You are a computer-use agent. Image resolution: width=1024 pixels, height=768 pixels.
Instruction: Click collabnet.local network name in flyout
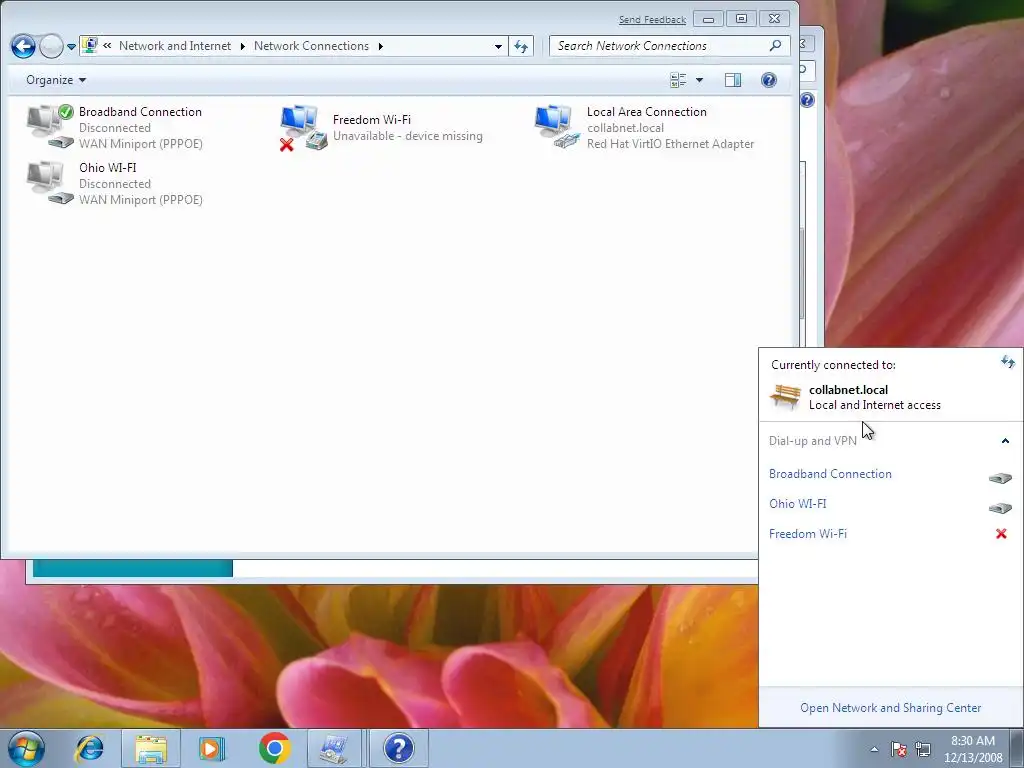848,390
